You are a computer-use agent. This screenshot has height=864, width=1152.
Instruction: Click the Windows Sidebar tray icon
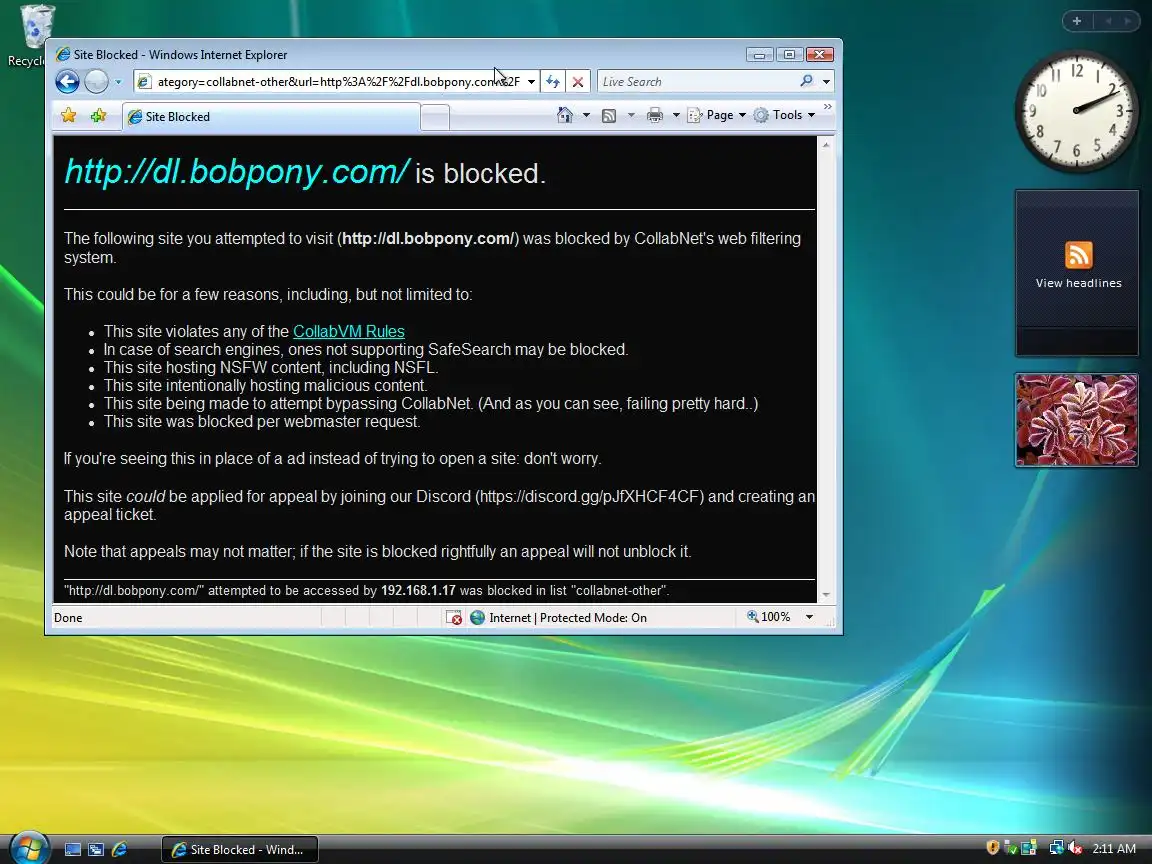(1029, 849)
